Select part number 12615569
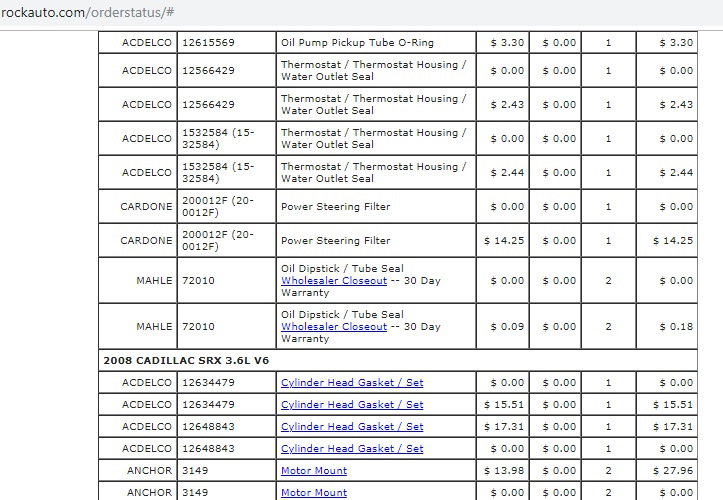Screen dimensions: 723x500 point(208,42)
